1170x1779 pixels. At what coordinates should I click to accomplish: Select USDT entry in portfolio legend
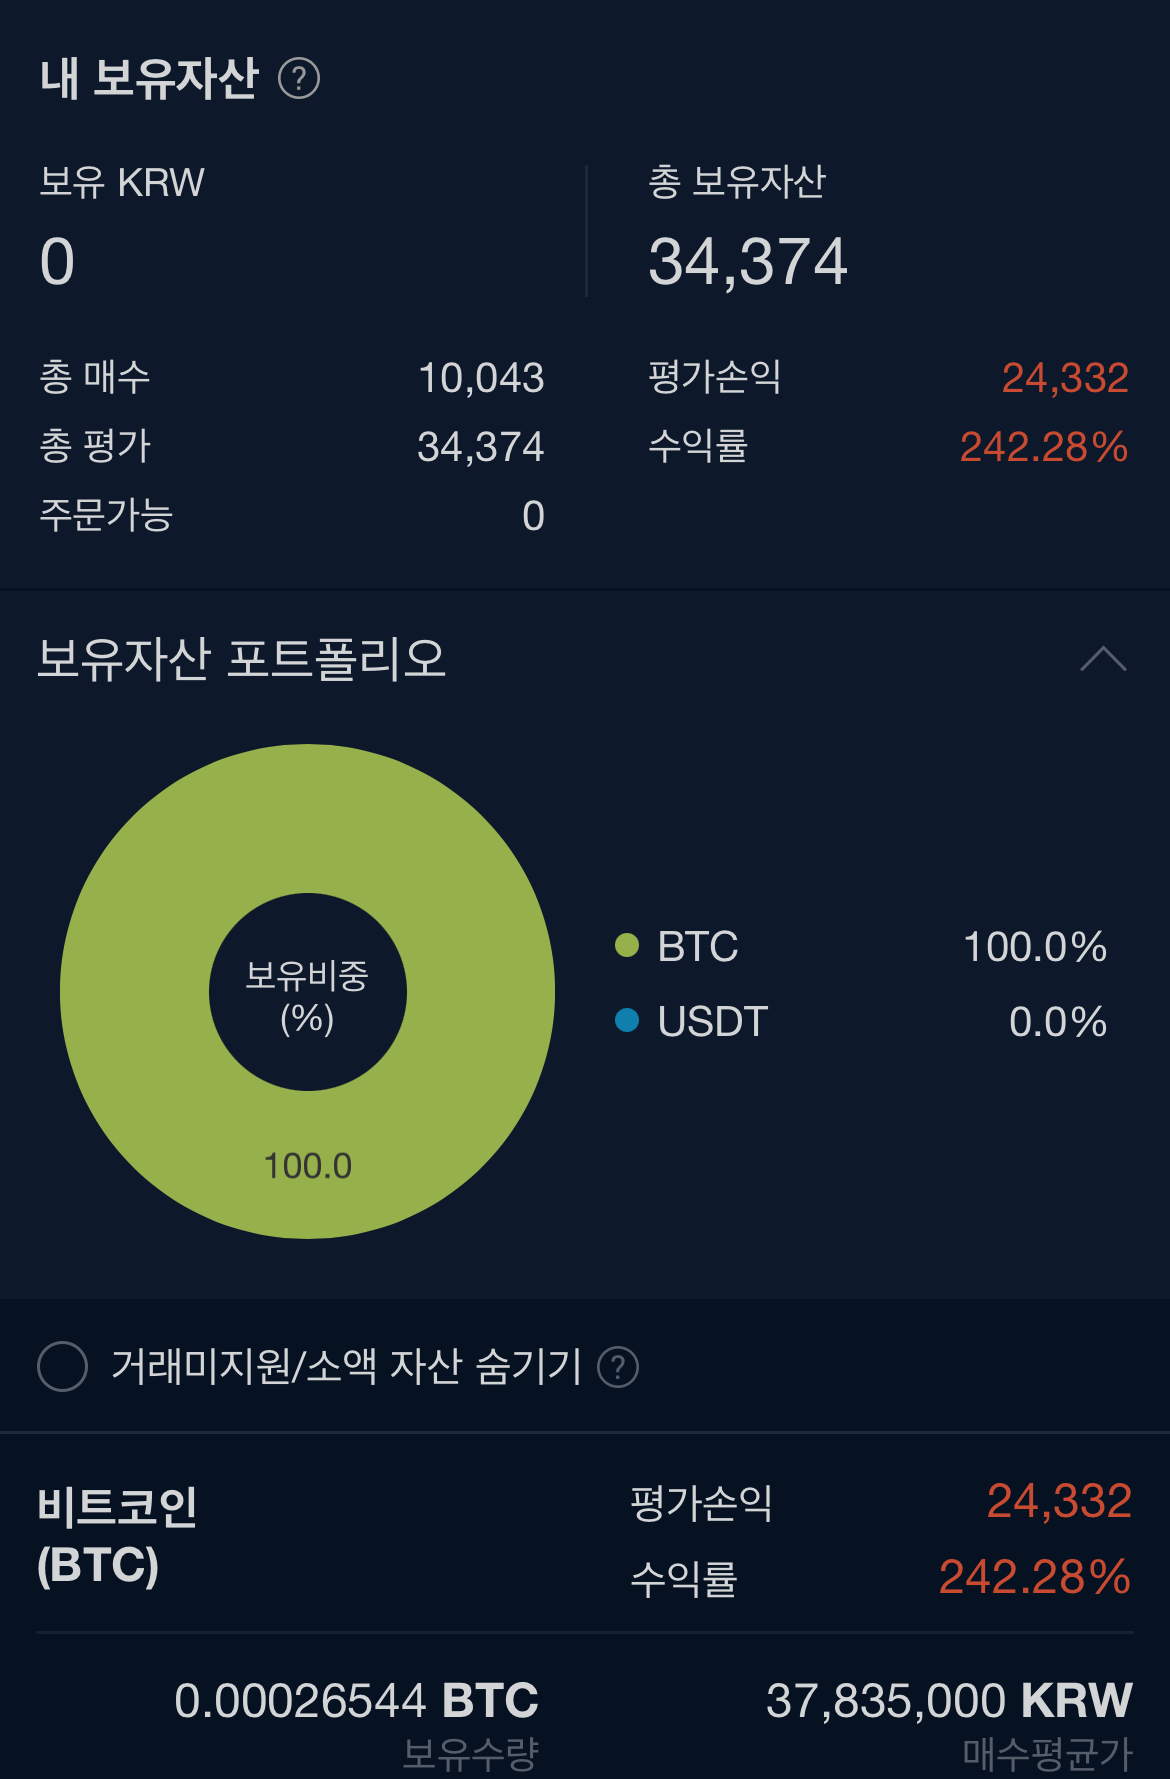pos(860,1021)
